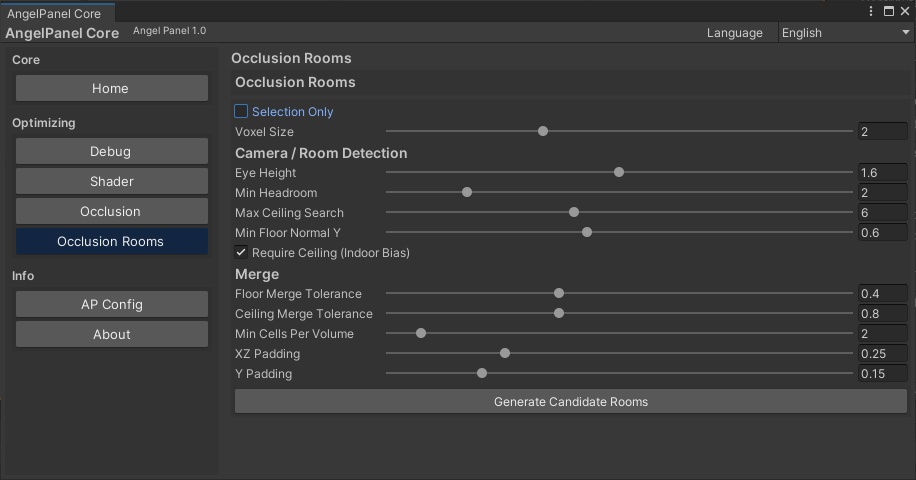Focus the Voxel Size value field
This screenshot has width=916, height=480.
click(882, 131)
